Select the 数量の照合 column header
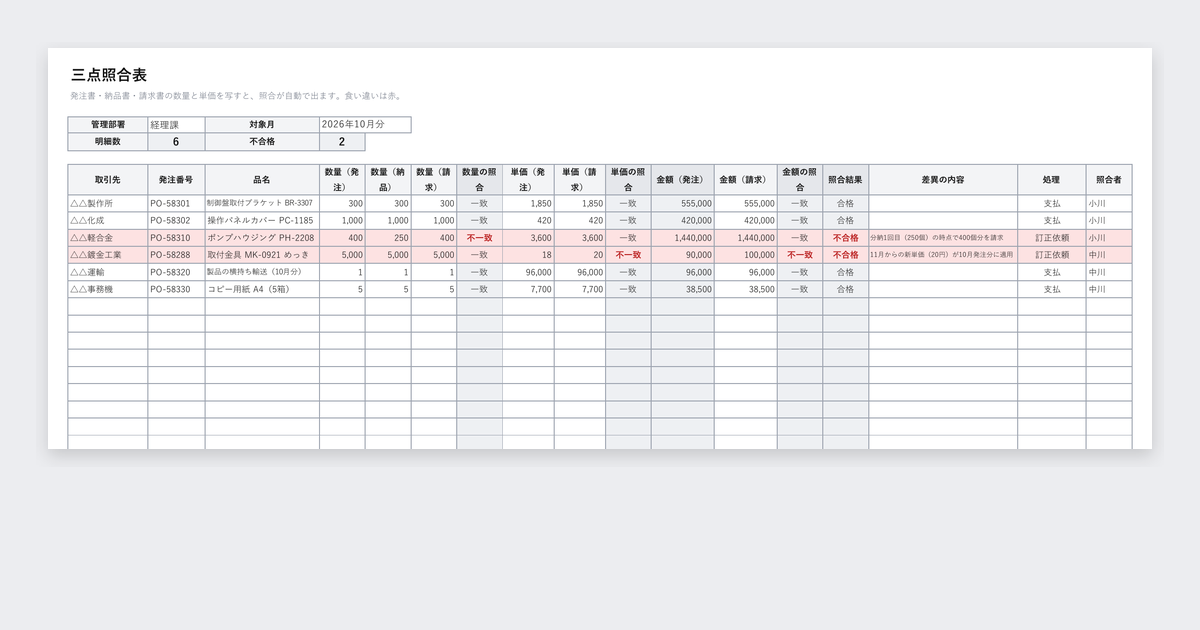The width and height of the screenshot is (1200, 630). pos(479,180)
